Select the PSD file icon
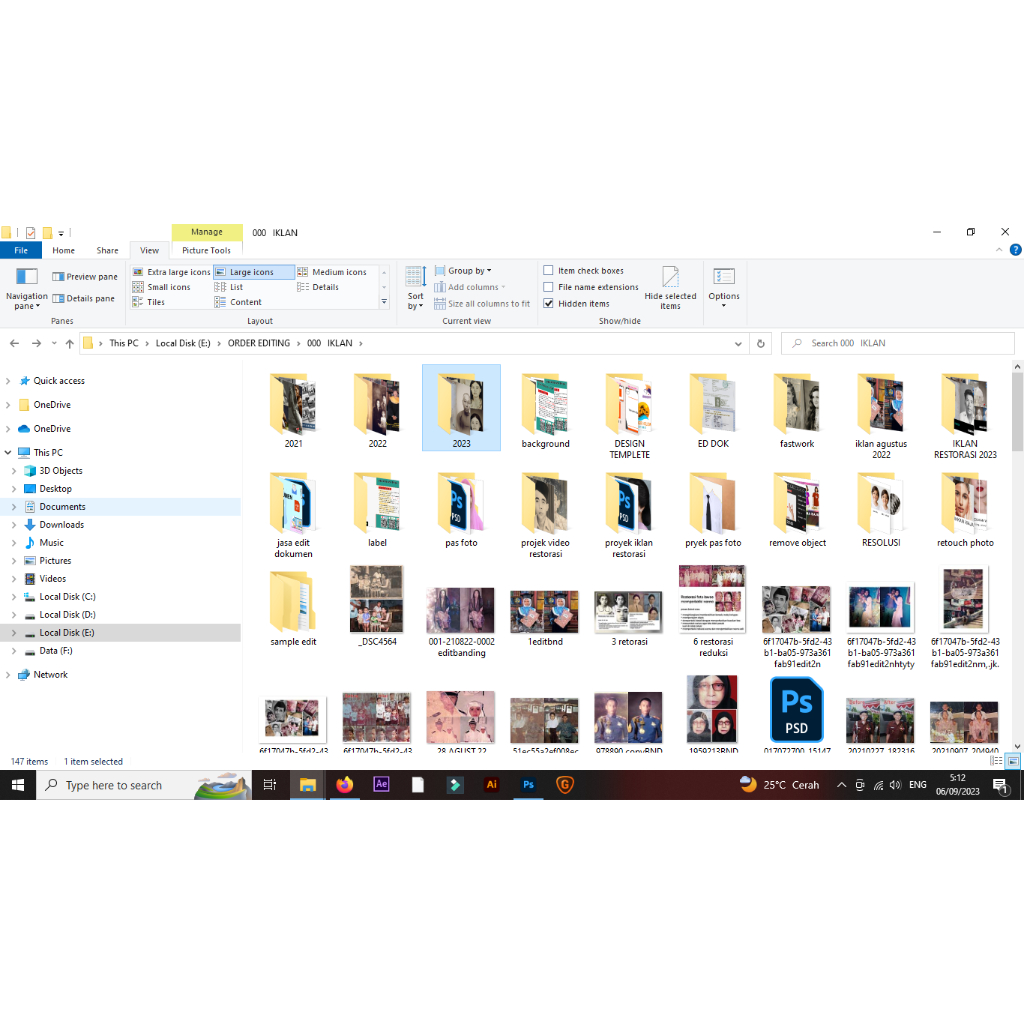This screenshot has width=1024, height=1024. [x=796, y=710]
